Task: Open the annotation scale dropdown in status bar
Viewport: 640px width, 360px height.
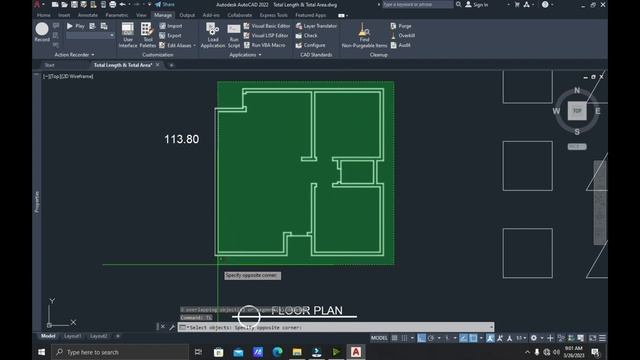Action: 521,338
